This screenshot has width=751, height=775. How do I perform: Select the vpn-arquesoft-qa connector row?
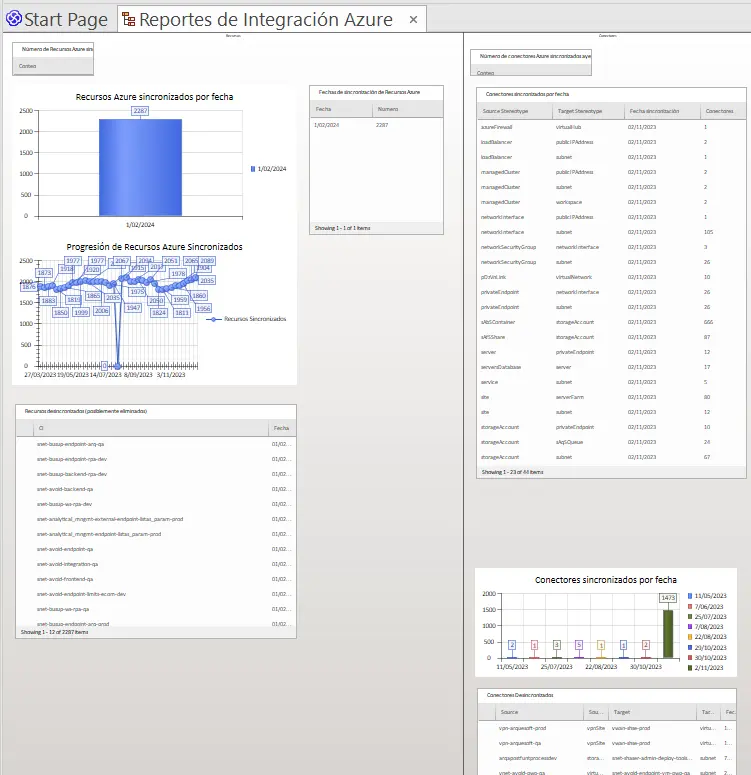(x=607, y=743)
